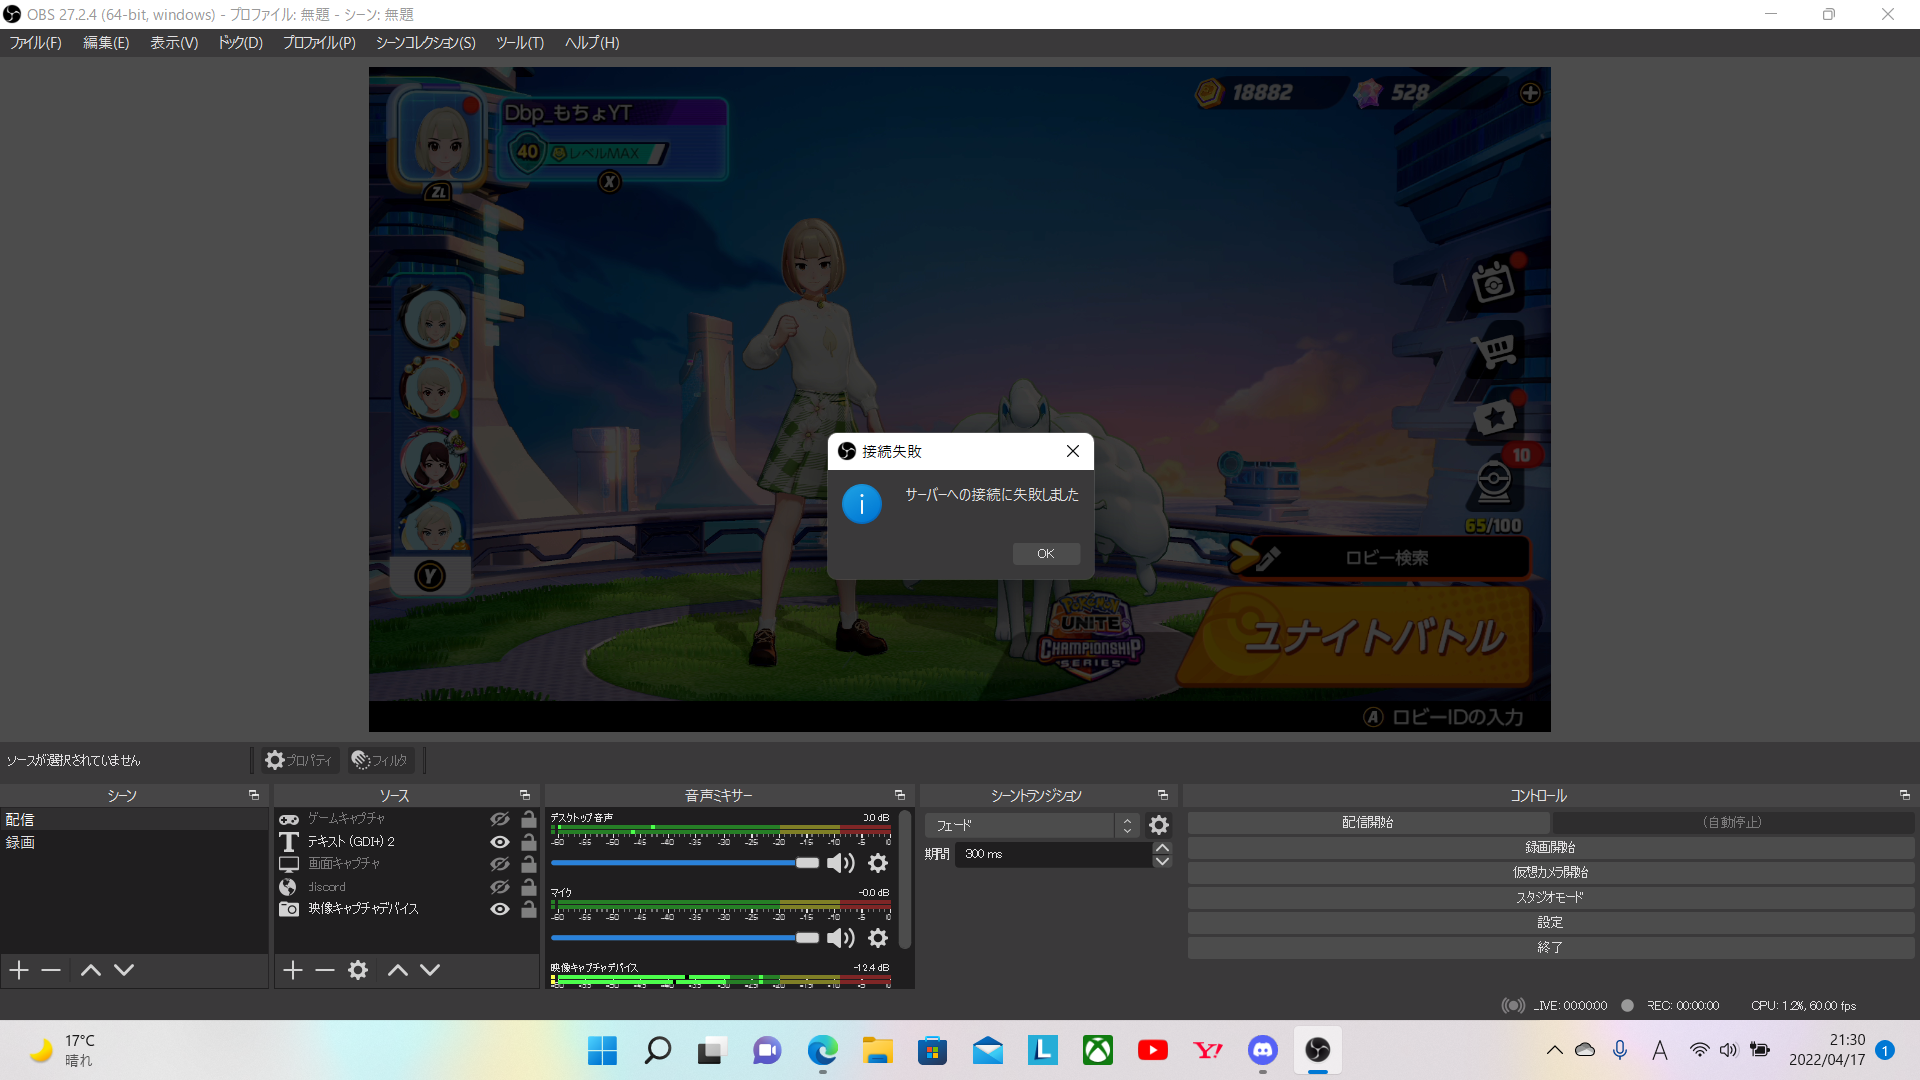This screenshot has height=1080, width=1920.
Task: Open source properties gear in sources toolbar
Action: point(358,970)
